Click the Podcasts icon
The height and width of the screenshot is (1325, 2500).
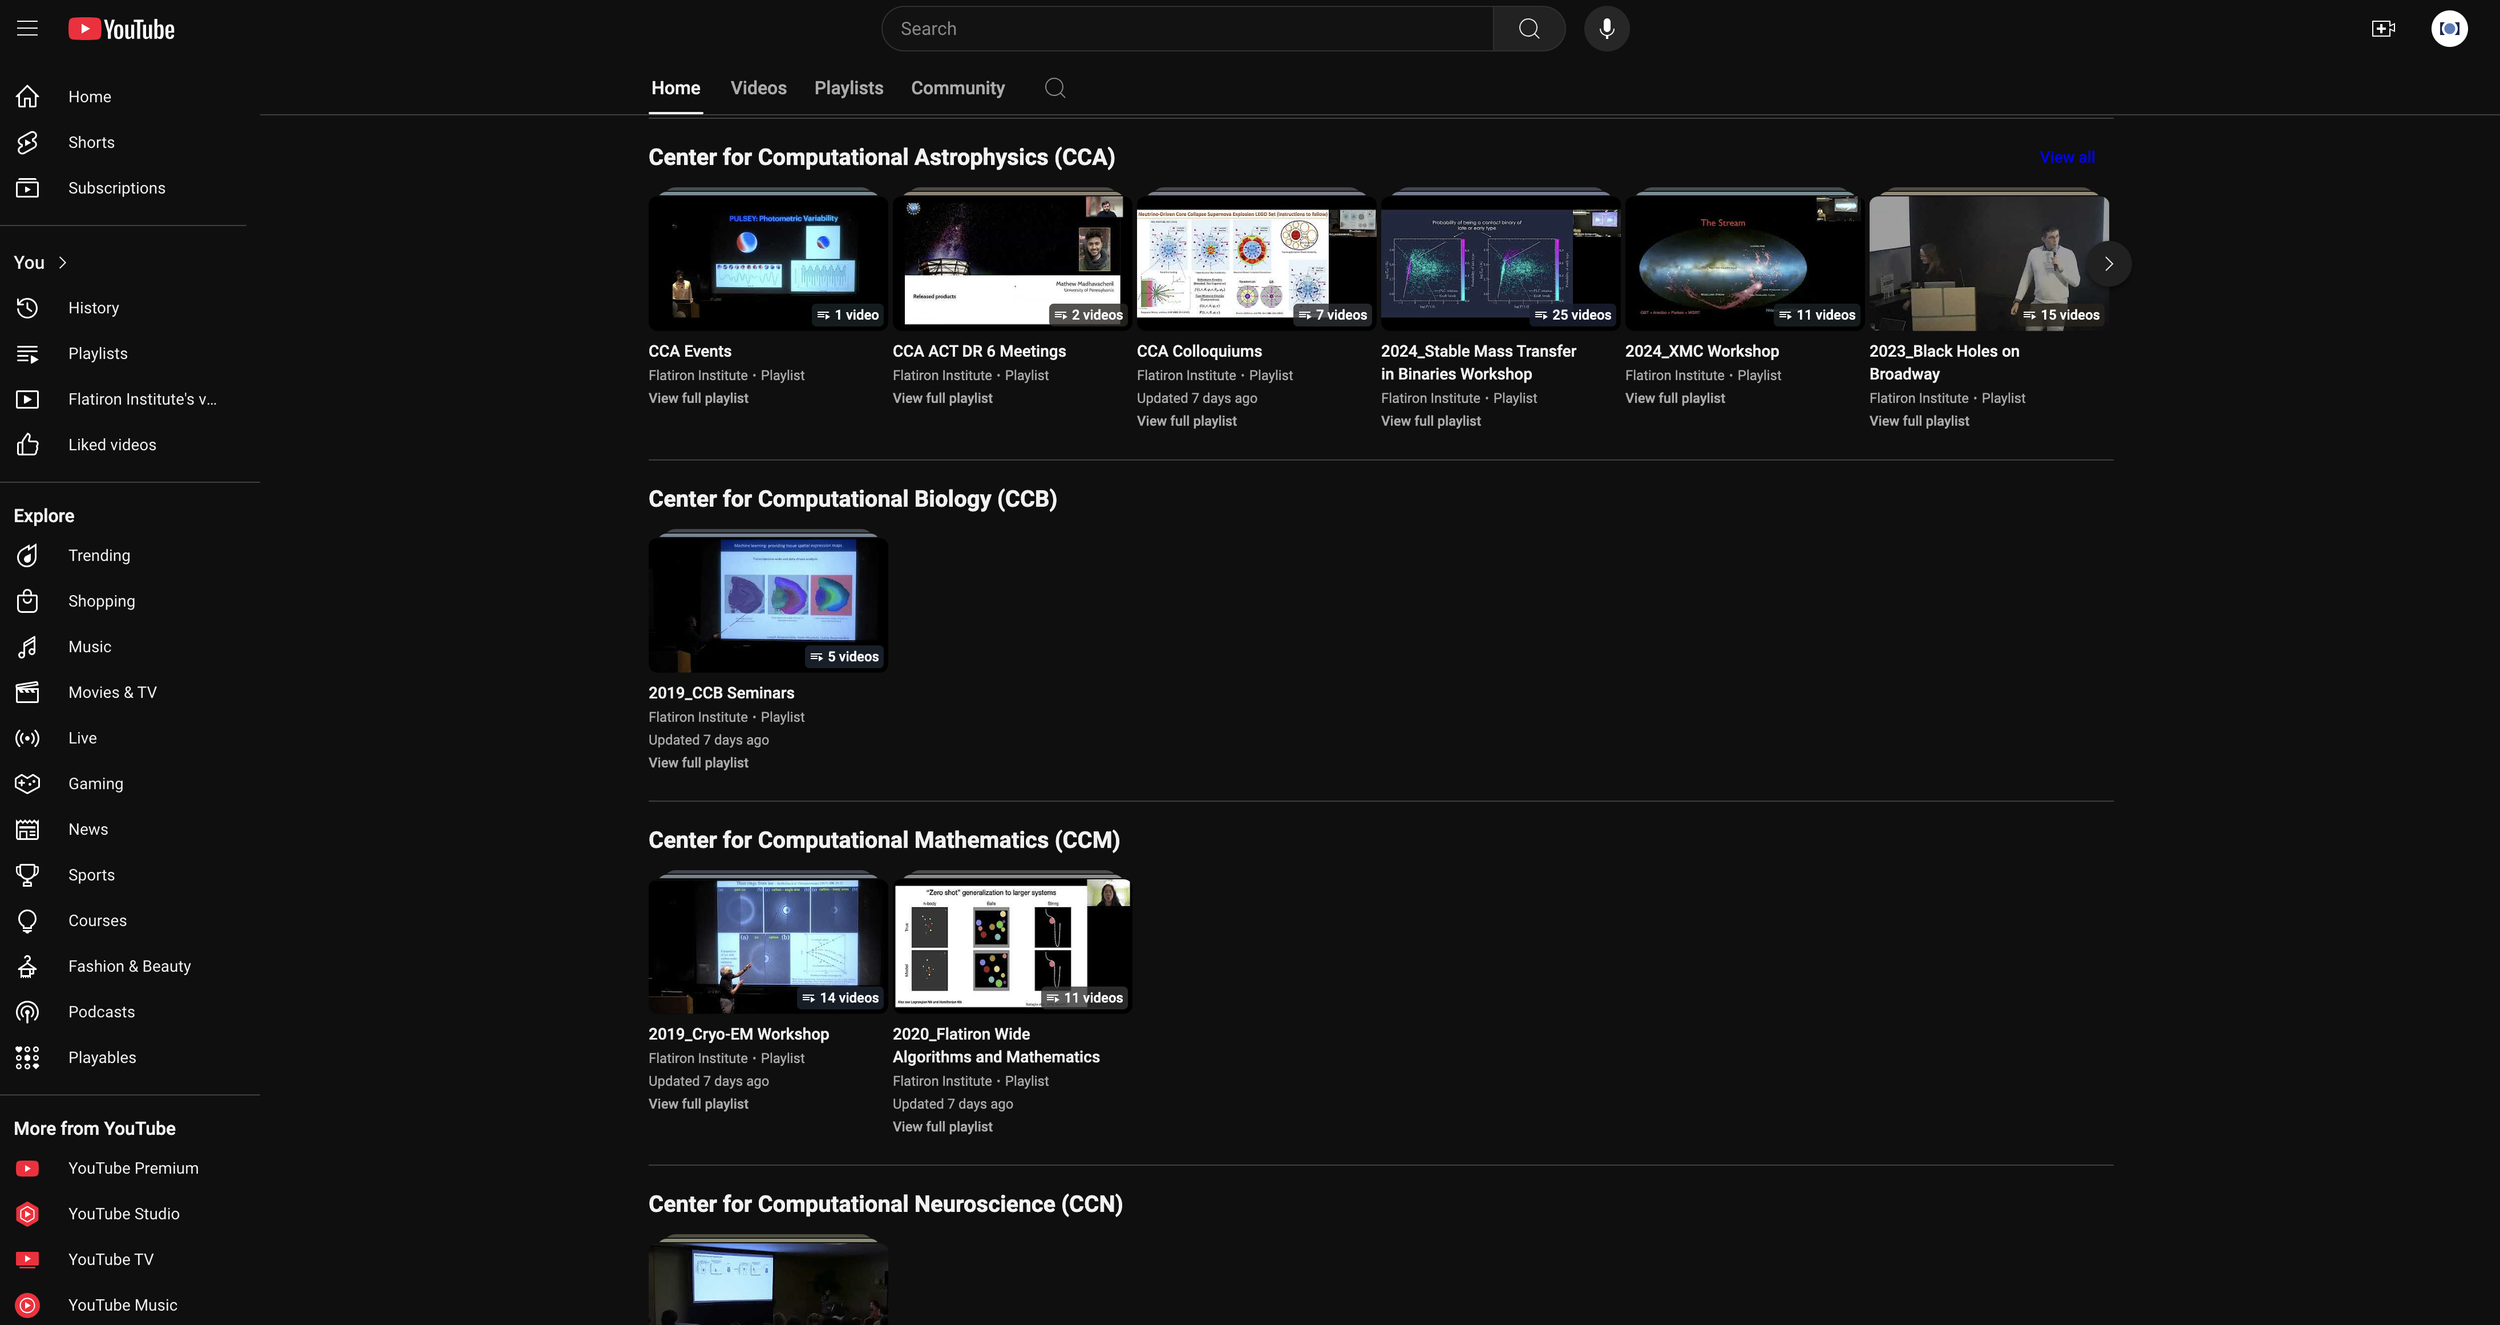click(x=27, y=1012)
